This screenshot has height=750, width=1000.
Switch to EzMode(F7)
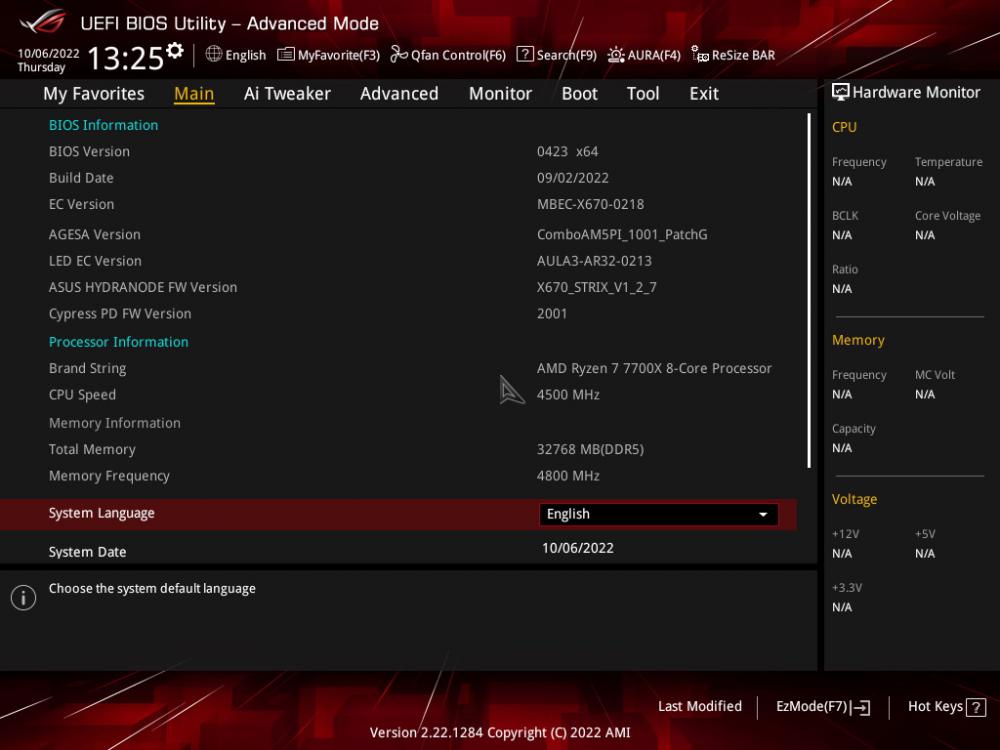(823, 707)
